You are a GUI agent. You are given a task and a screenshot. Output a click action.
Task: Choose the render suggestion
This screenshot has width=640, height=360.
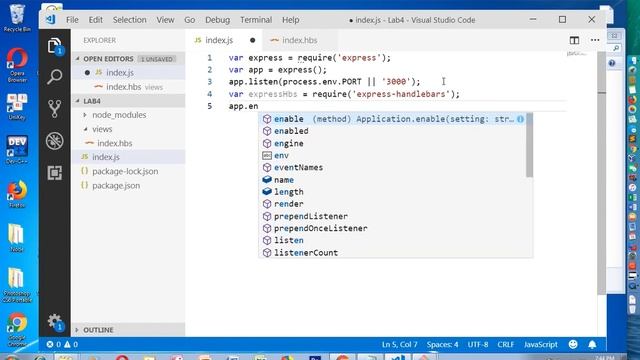(x=393, y=204)
